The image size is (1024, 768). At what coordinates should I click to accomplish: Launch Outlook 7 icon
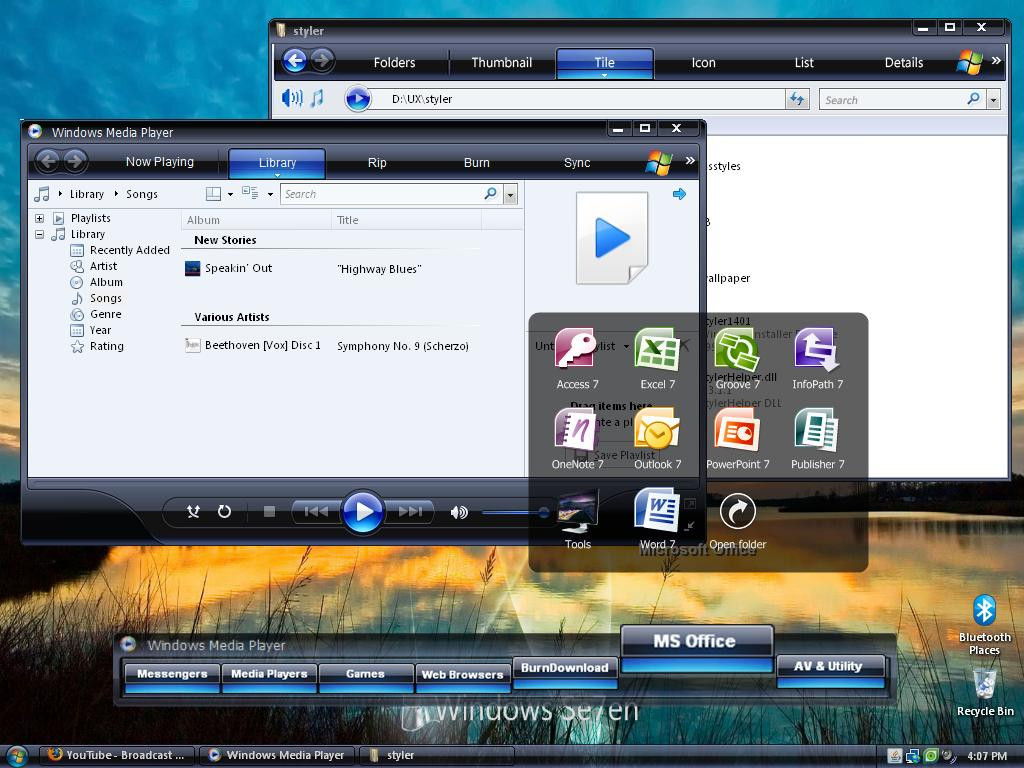tap(657, 430)
